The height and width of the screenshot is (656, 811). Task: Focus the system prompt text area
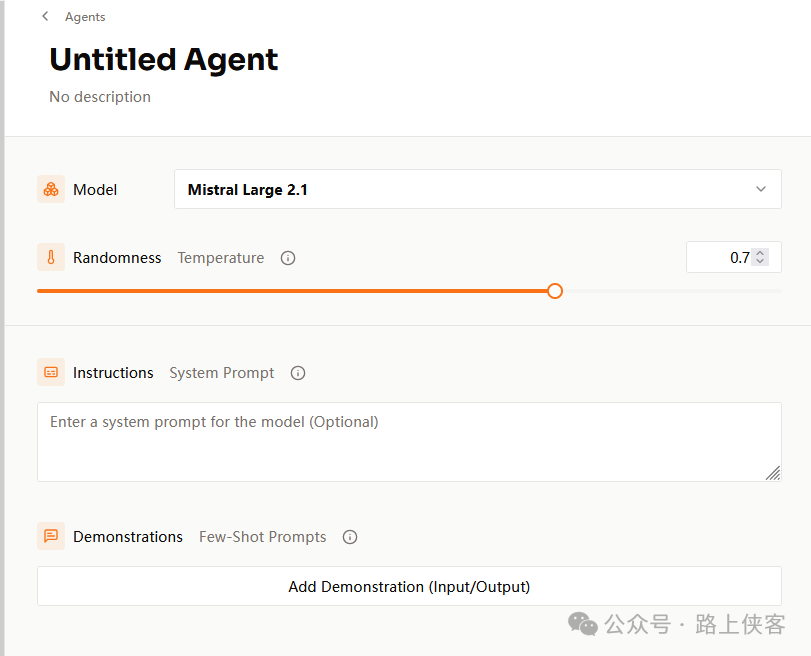(x=408, y=441)
